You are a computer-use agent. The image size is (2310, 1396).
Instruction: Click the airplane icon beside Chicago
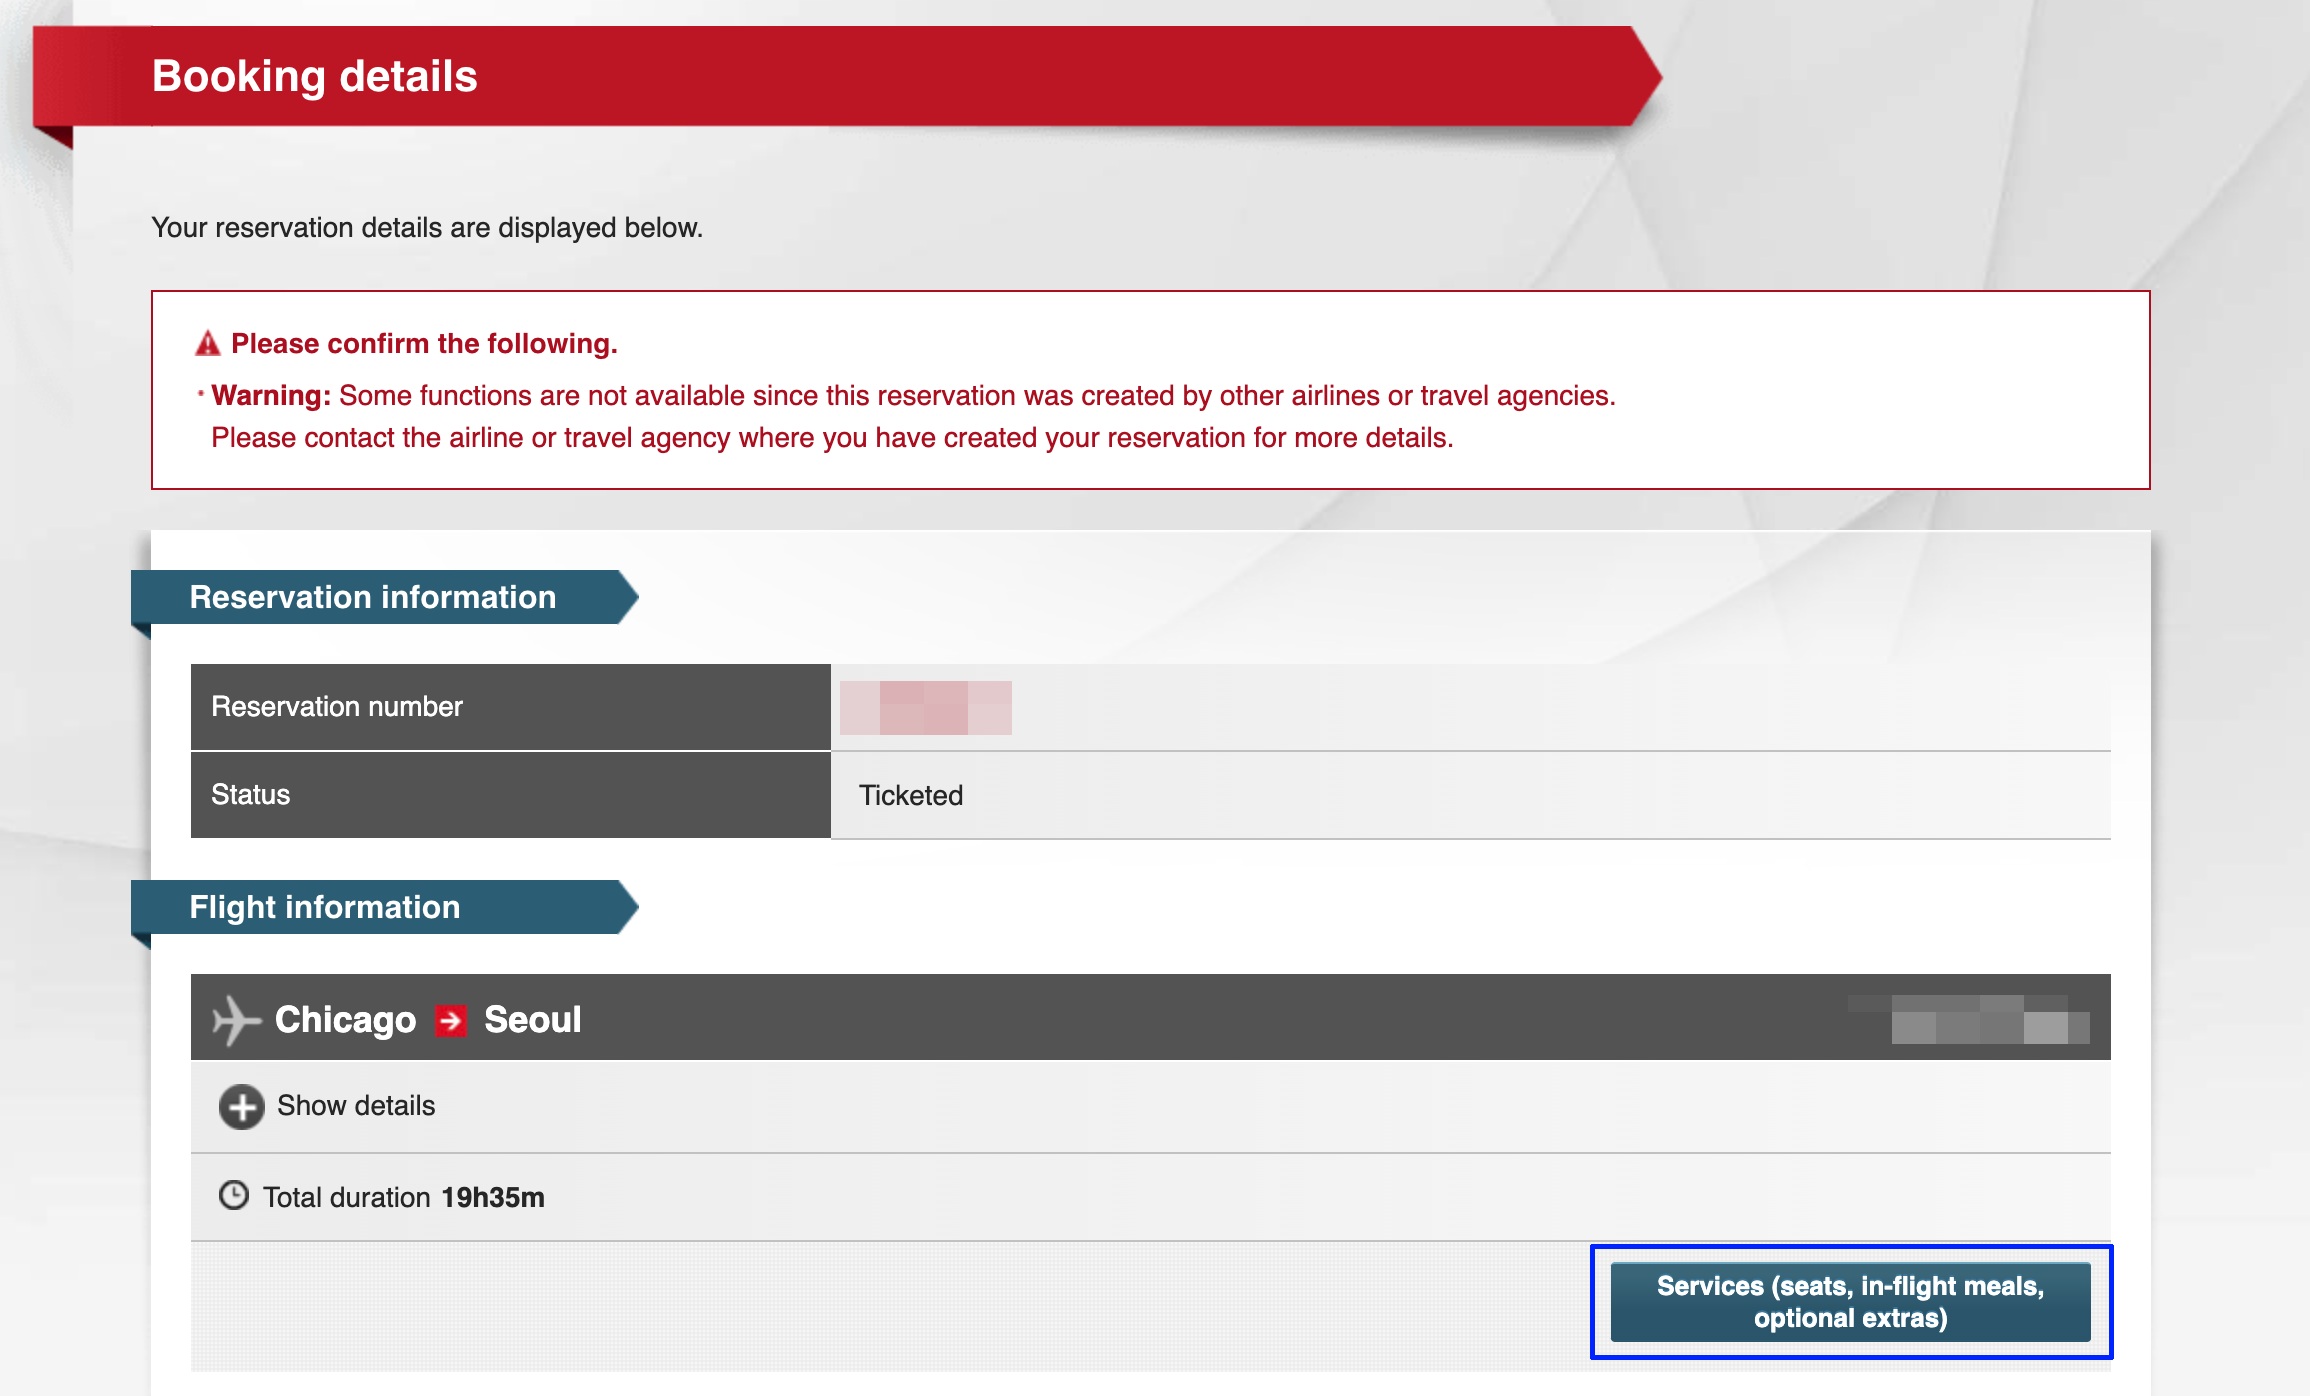click(x=235, y=1020)
